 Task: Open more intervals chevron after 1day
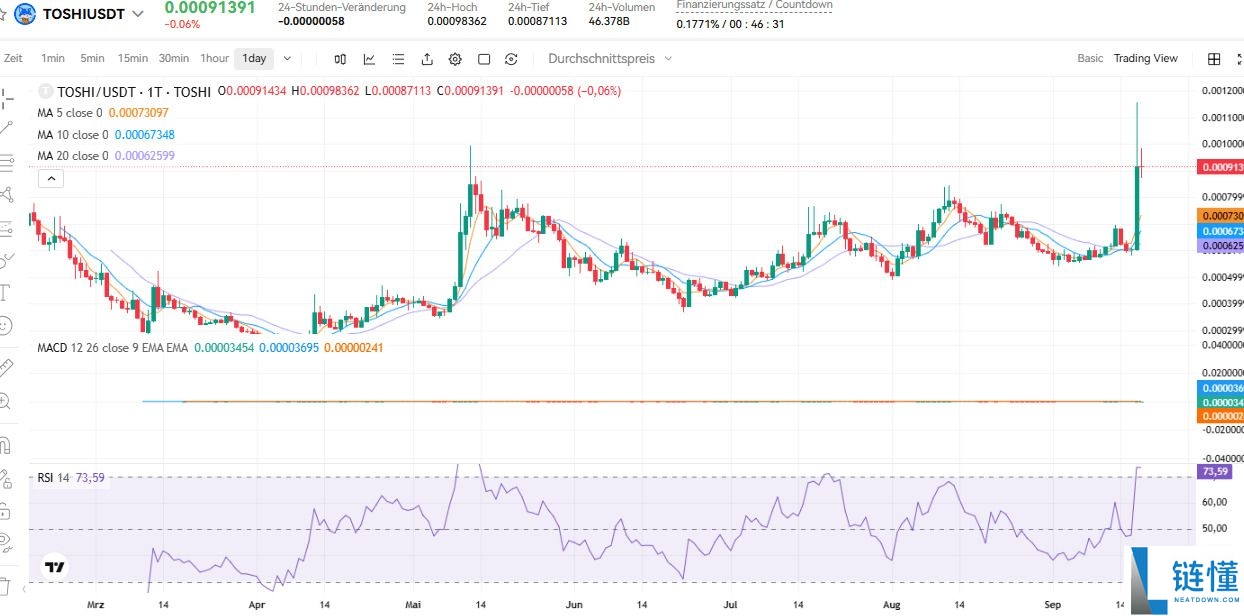pos(288,58)
